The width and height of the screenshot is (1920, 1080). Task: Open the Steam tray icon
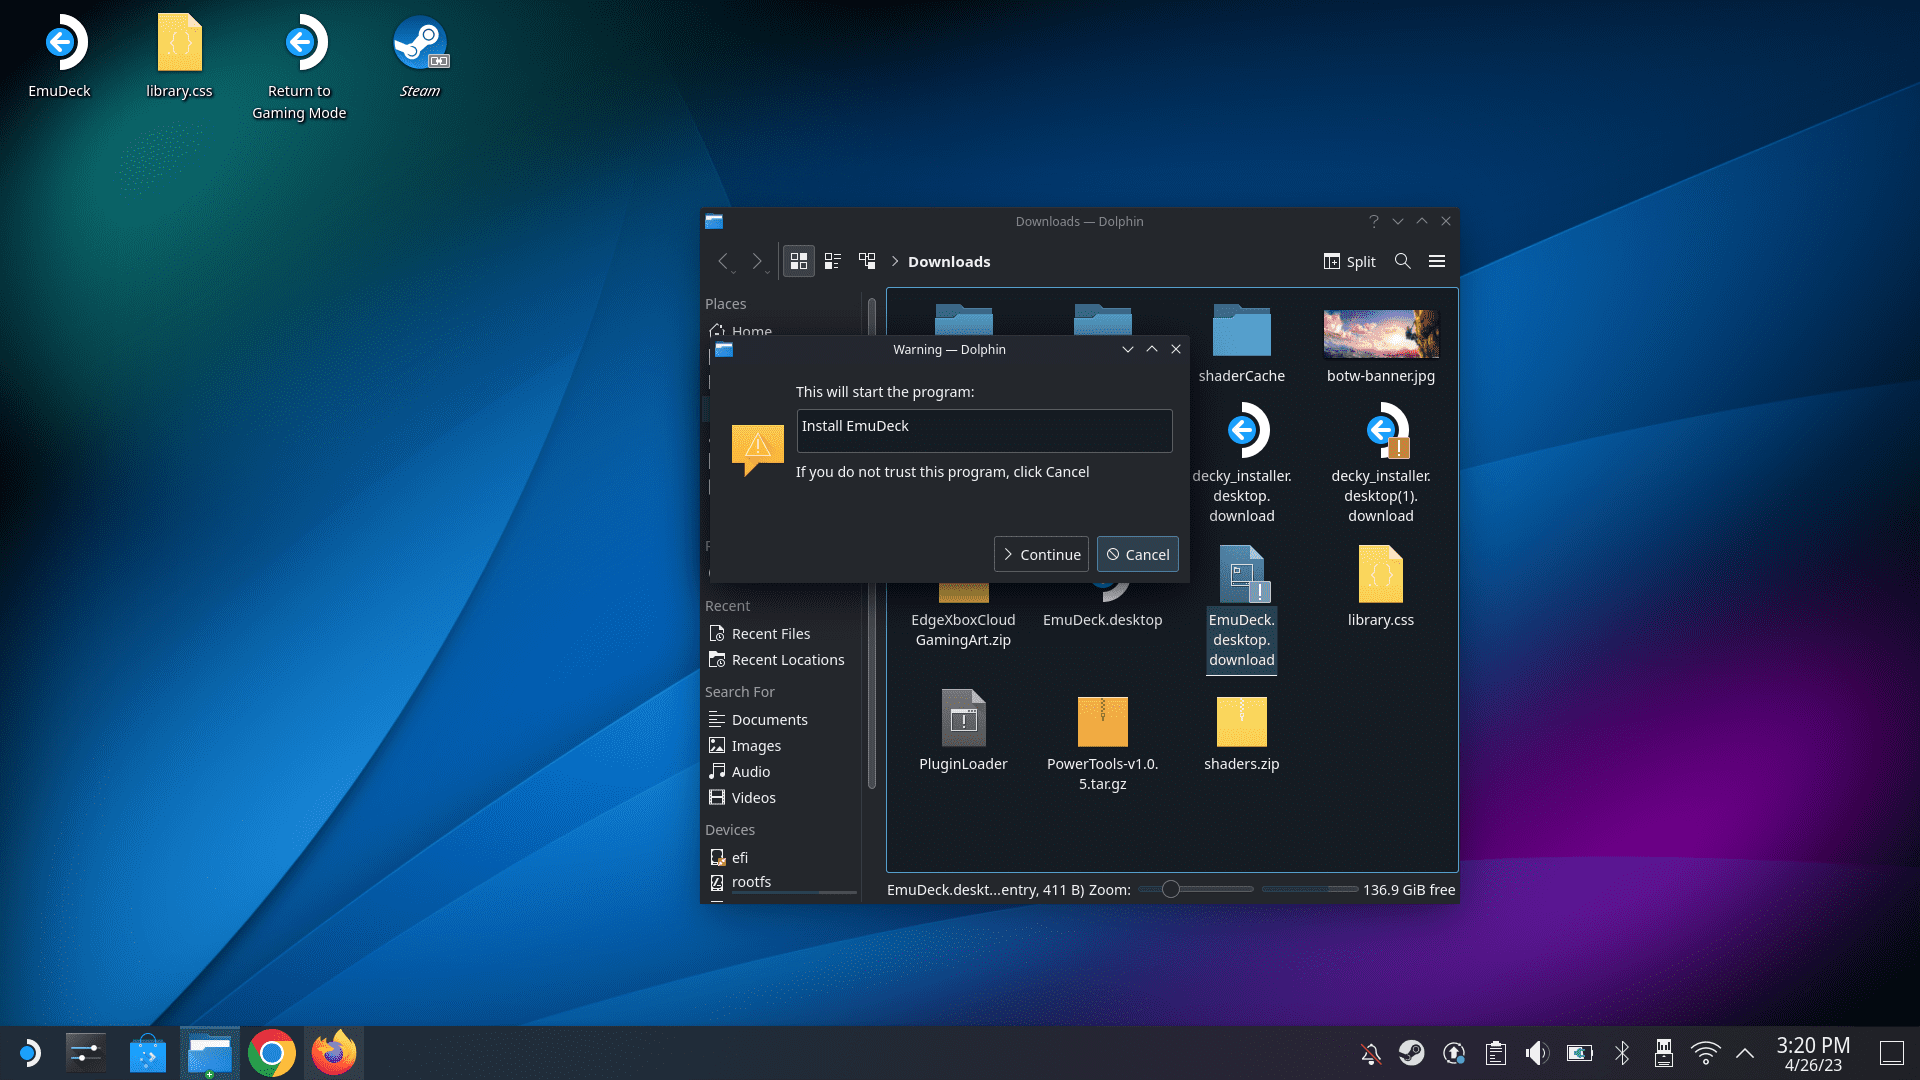click(1412, 1053)
